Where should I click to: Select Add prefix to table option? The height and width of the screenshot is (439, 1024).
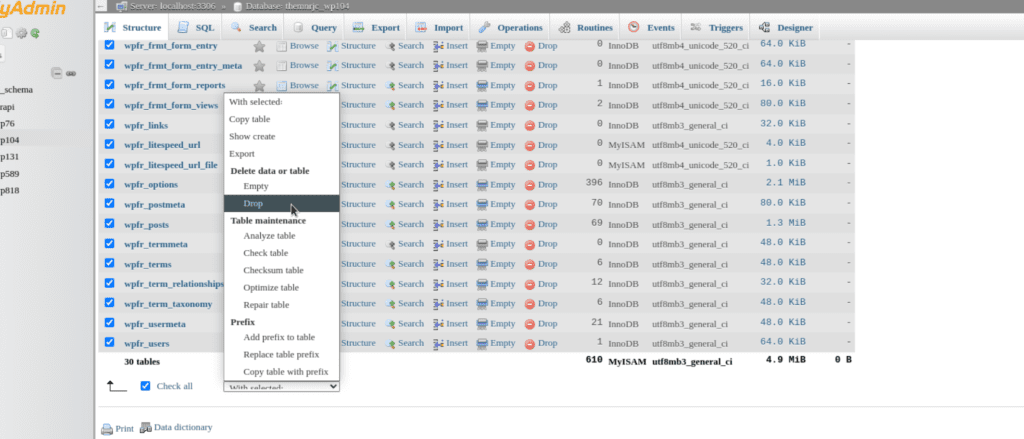pyautogui.click(x=281, y=338)
